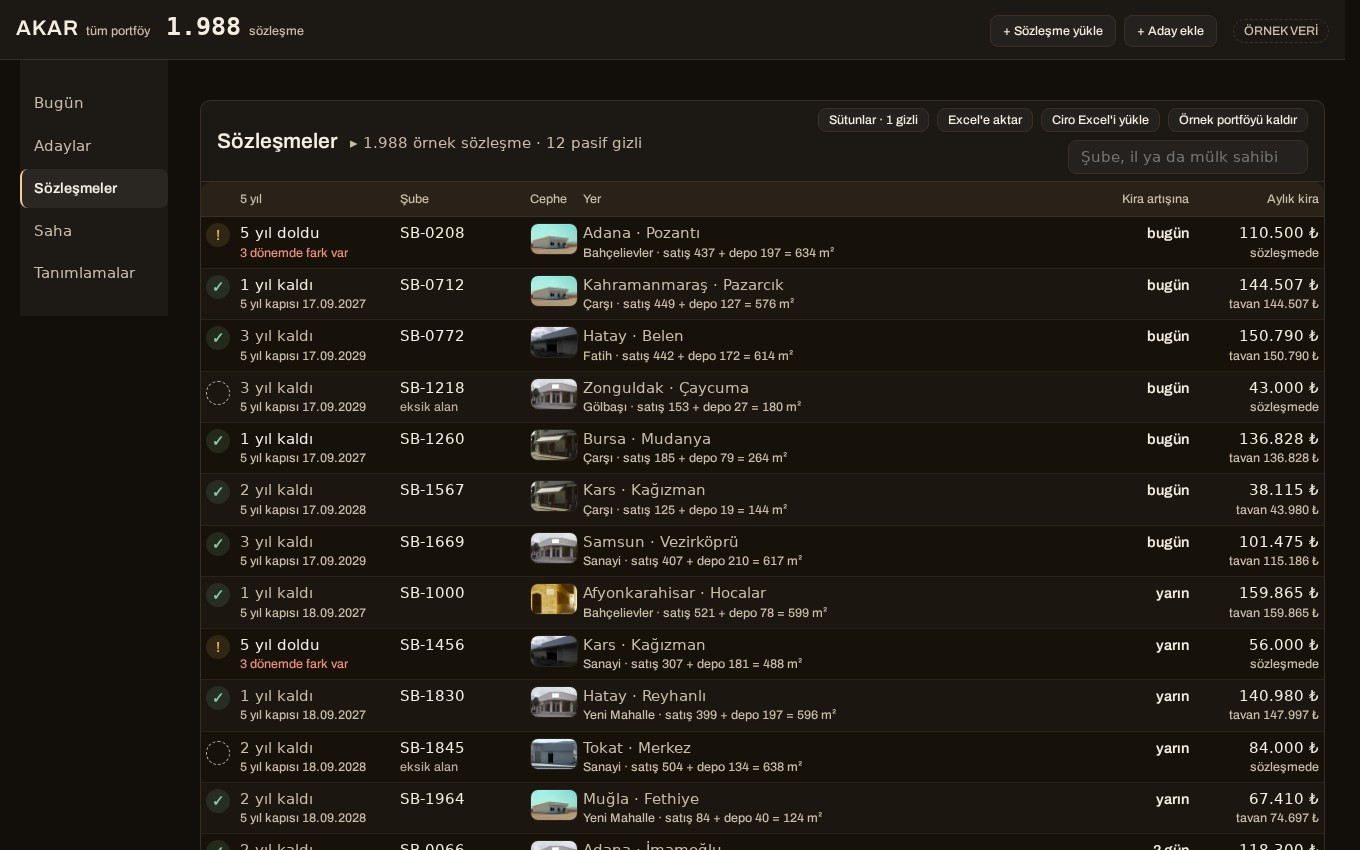Open the yellow facade photo for Afyonkarahisar Hocalar

click(x=554, y=599)
